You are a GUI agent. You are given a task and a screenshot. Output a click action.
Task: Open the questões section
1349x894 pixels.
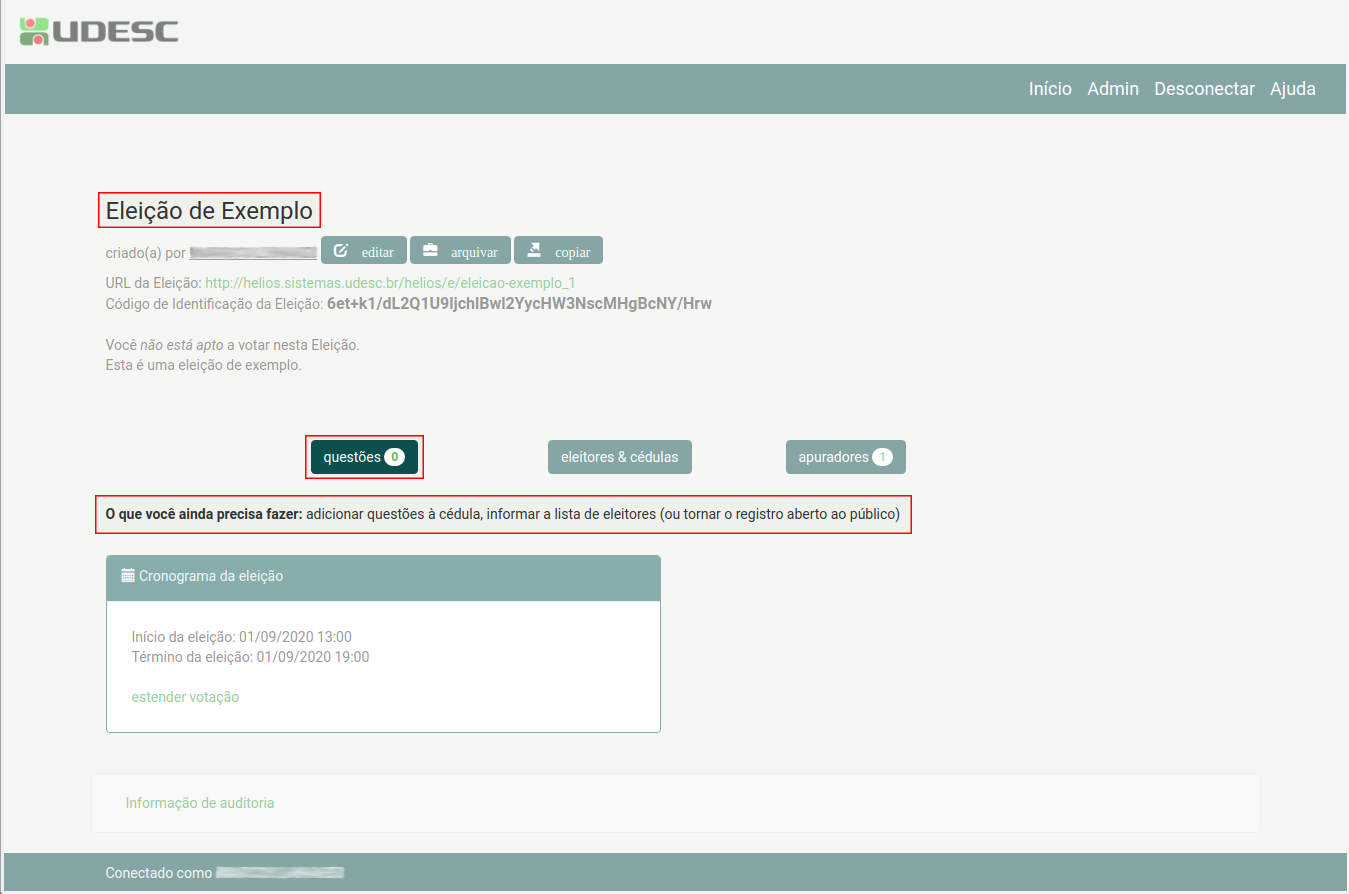coord(364,457)
